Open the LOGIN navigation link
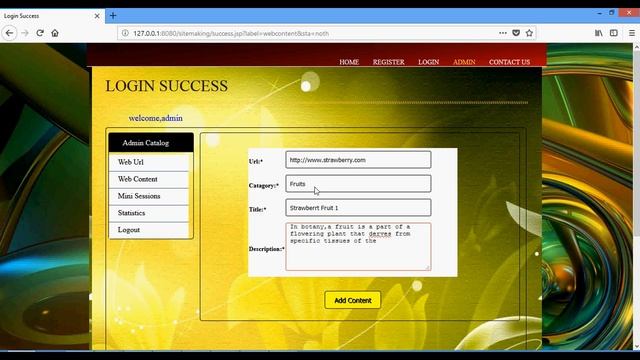640x360 pixels. coord(429,62)
